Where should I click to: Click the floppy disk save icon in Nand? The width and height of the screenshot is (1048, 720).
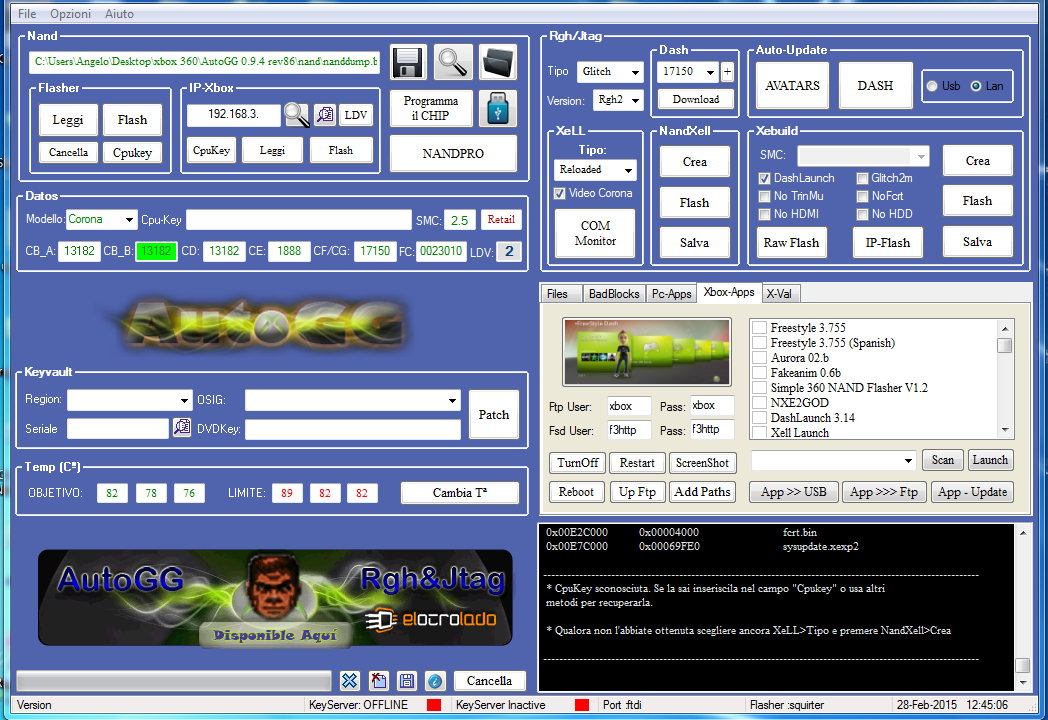coord(408,62)
